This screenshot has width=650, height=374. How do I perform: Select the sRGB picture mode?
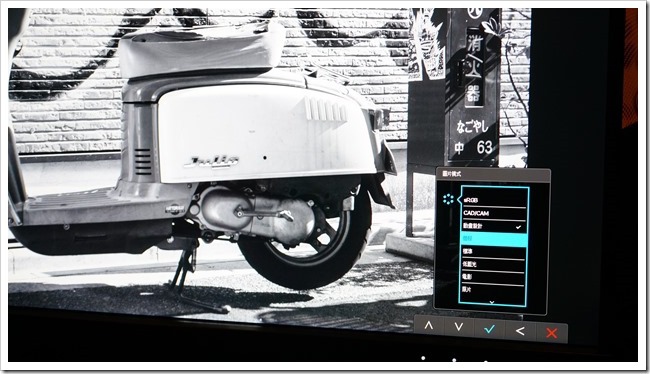tap(494, 200)
